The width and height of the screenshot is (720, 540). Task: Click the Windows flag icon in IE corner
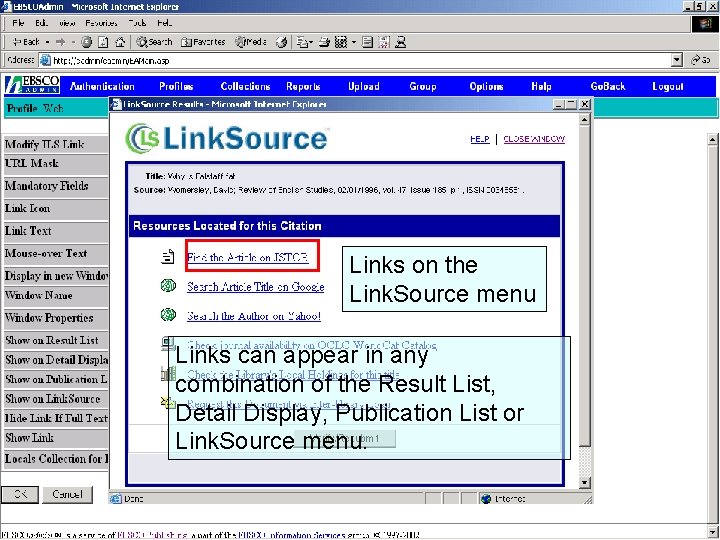704,24
